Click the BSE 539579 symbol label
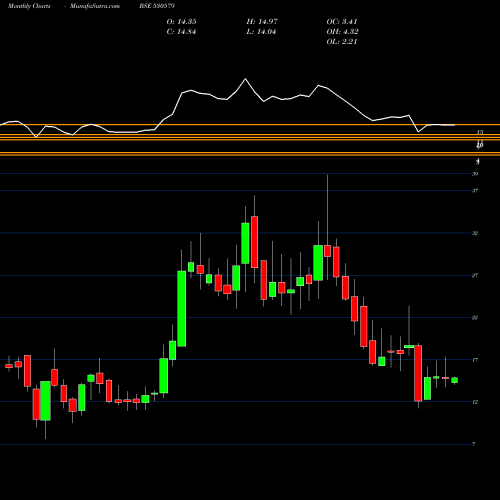The width and height of the screenshot is (500, 500). click(157, 6)
